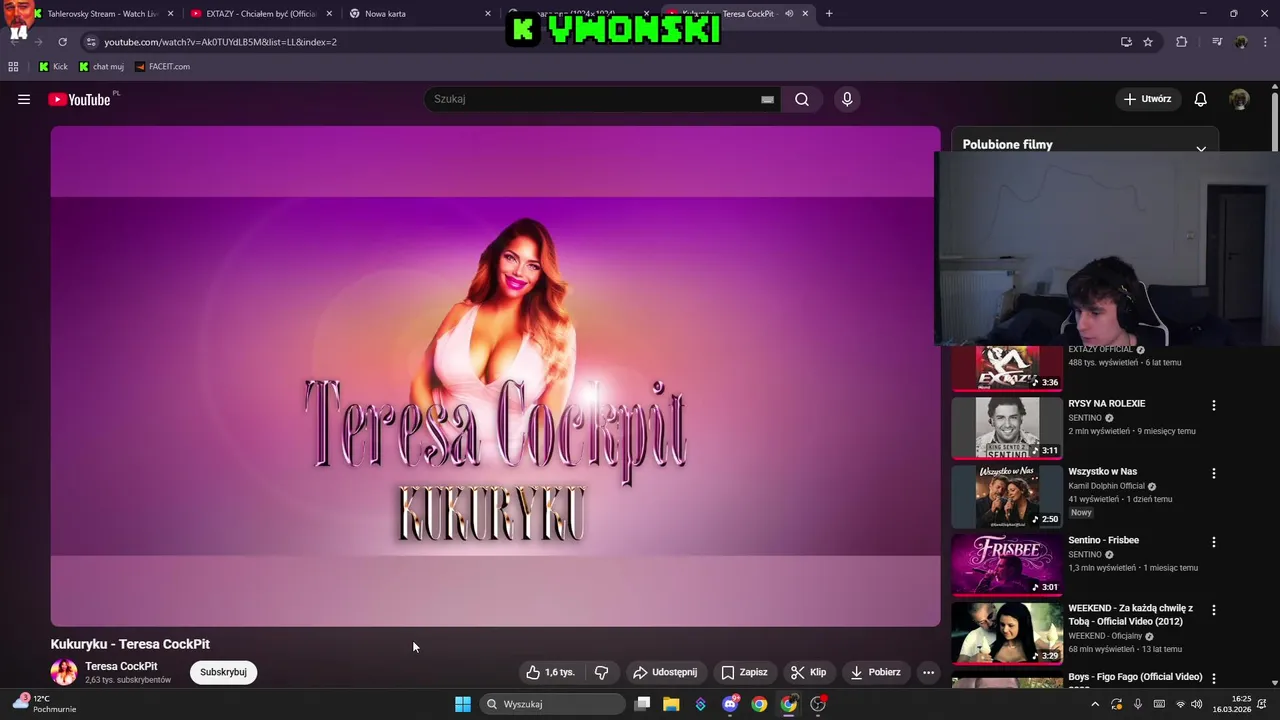Viewport: 1280px width, 720px height.
Task: Switch to Nowa karta tab
Action: [x=418, y=14]
